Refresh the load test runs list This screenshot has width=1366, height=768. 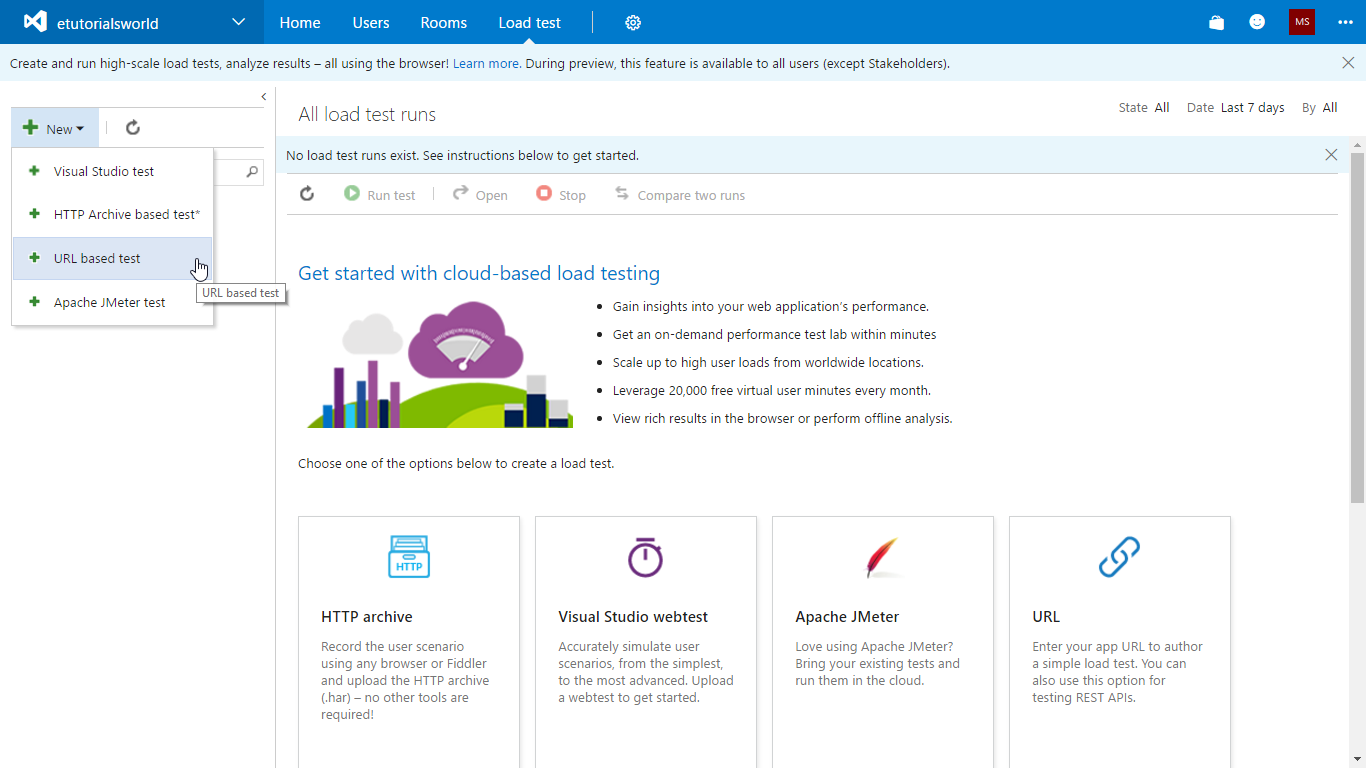click(307, 194)
